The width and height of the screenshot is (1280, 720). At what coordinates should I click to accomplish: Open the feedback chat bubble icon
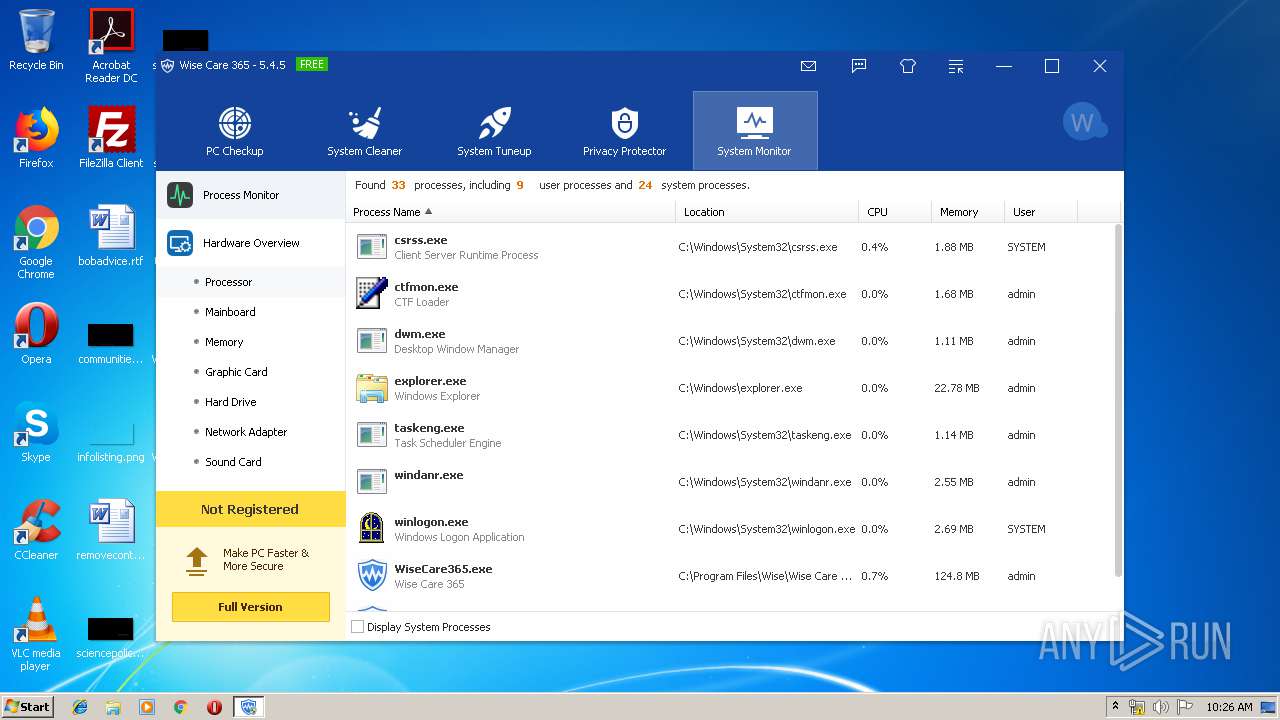858,66
